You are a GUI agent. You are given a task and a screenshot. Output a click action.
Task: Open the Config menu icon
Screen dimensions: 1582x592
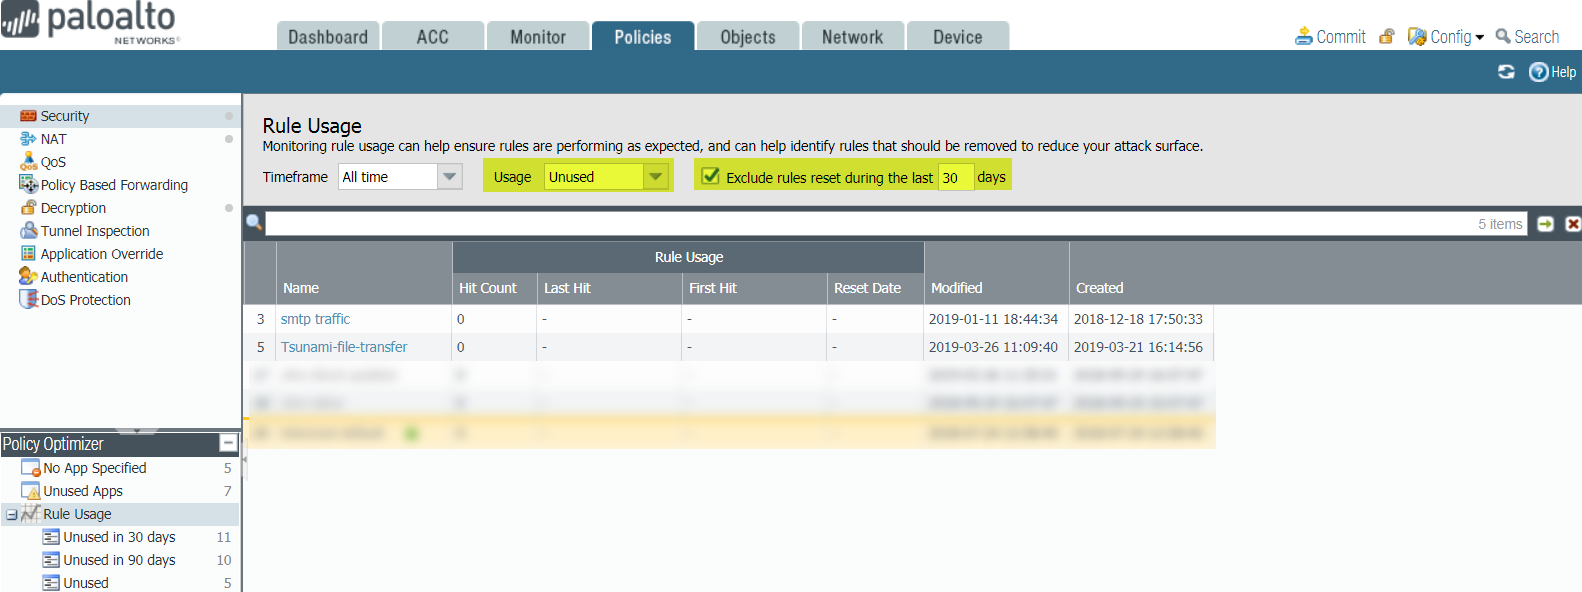pos(1417,36)
